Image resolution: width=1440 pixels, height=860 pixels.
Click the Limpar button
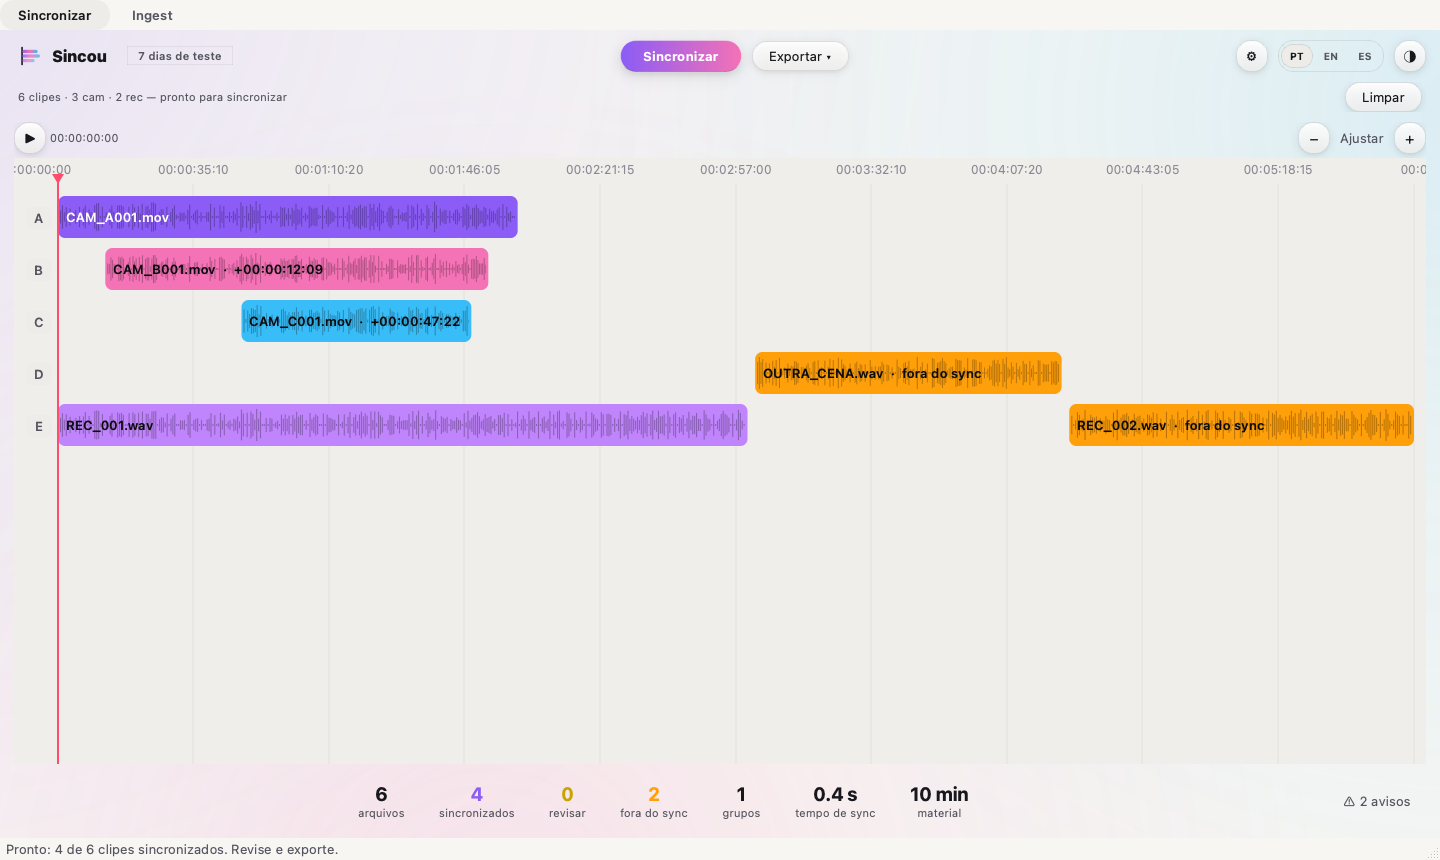(x=1383, y=97)
